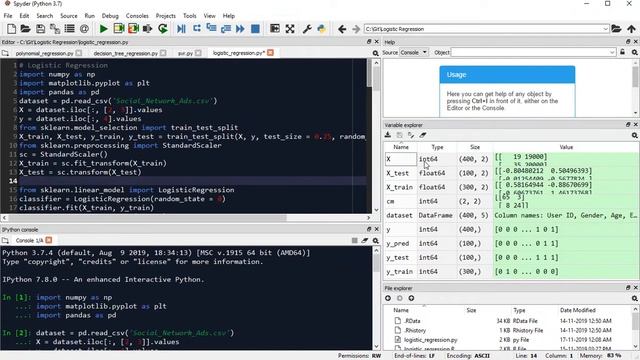Click the Permissions RW status bar entry
Screen dimensions: 640x360
(359, 356)
